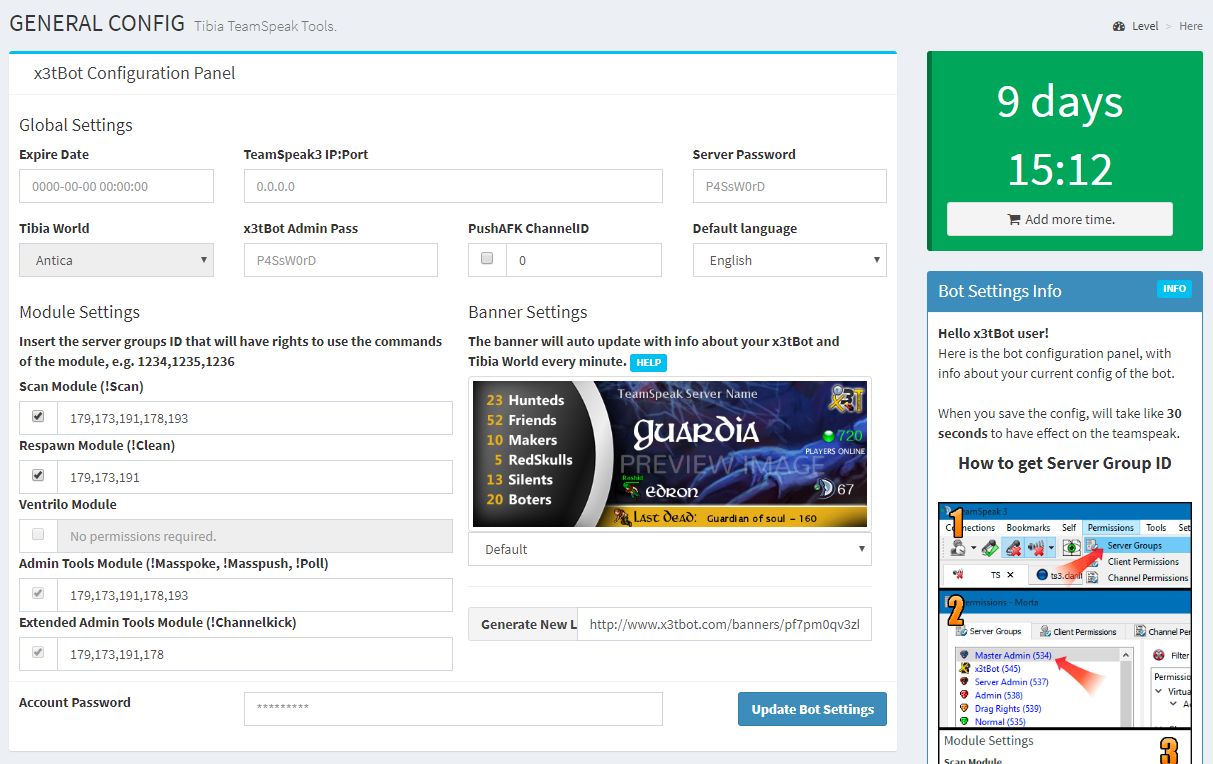Click the INFO badge in Bot Settings Info
The width and height of the screenshot is (1213, 764).
[1174, 289]
